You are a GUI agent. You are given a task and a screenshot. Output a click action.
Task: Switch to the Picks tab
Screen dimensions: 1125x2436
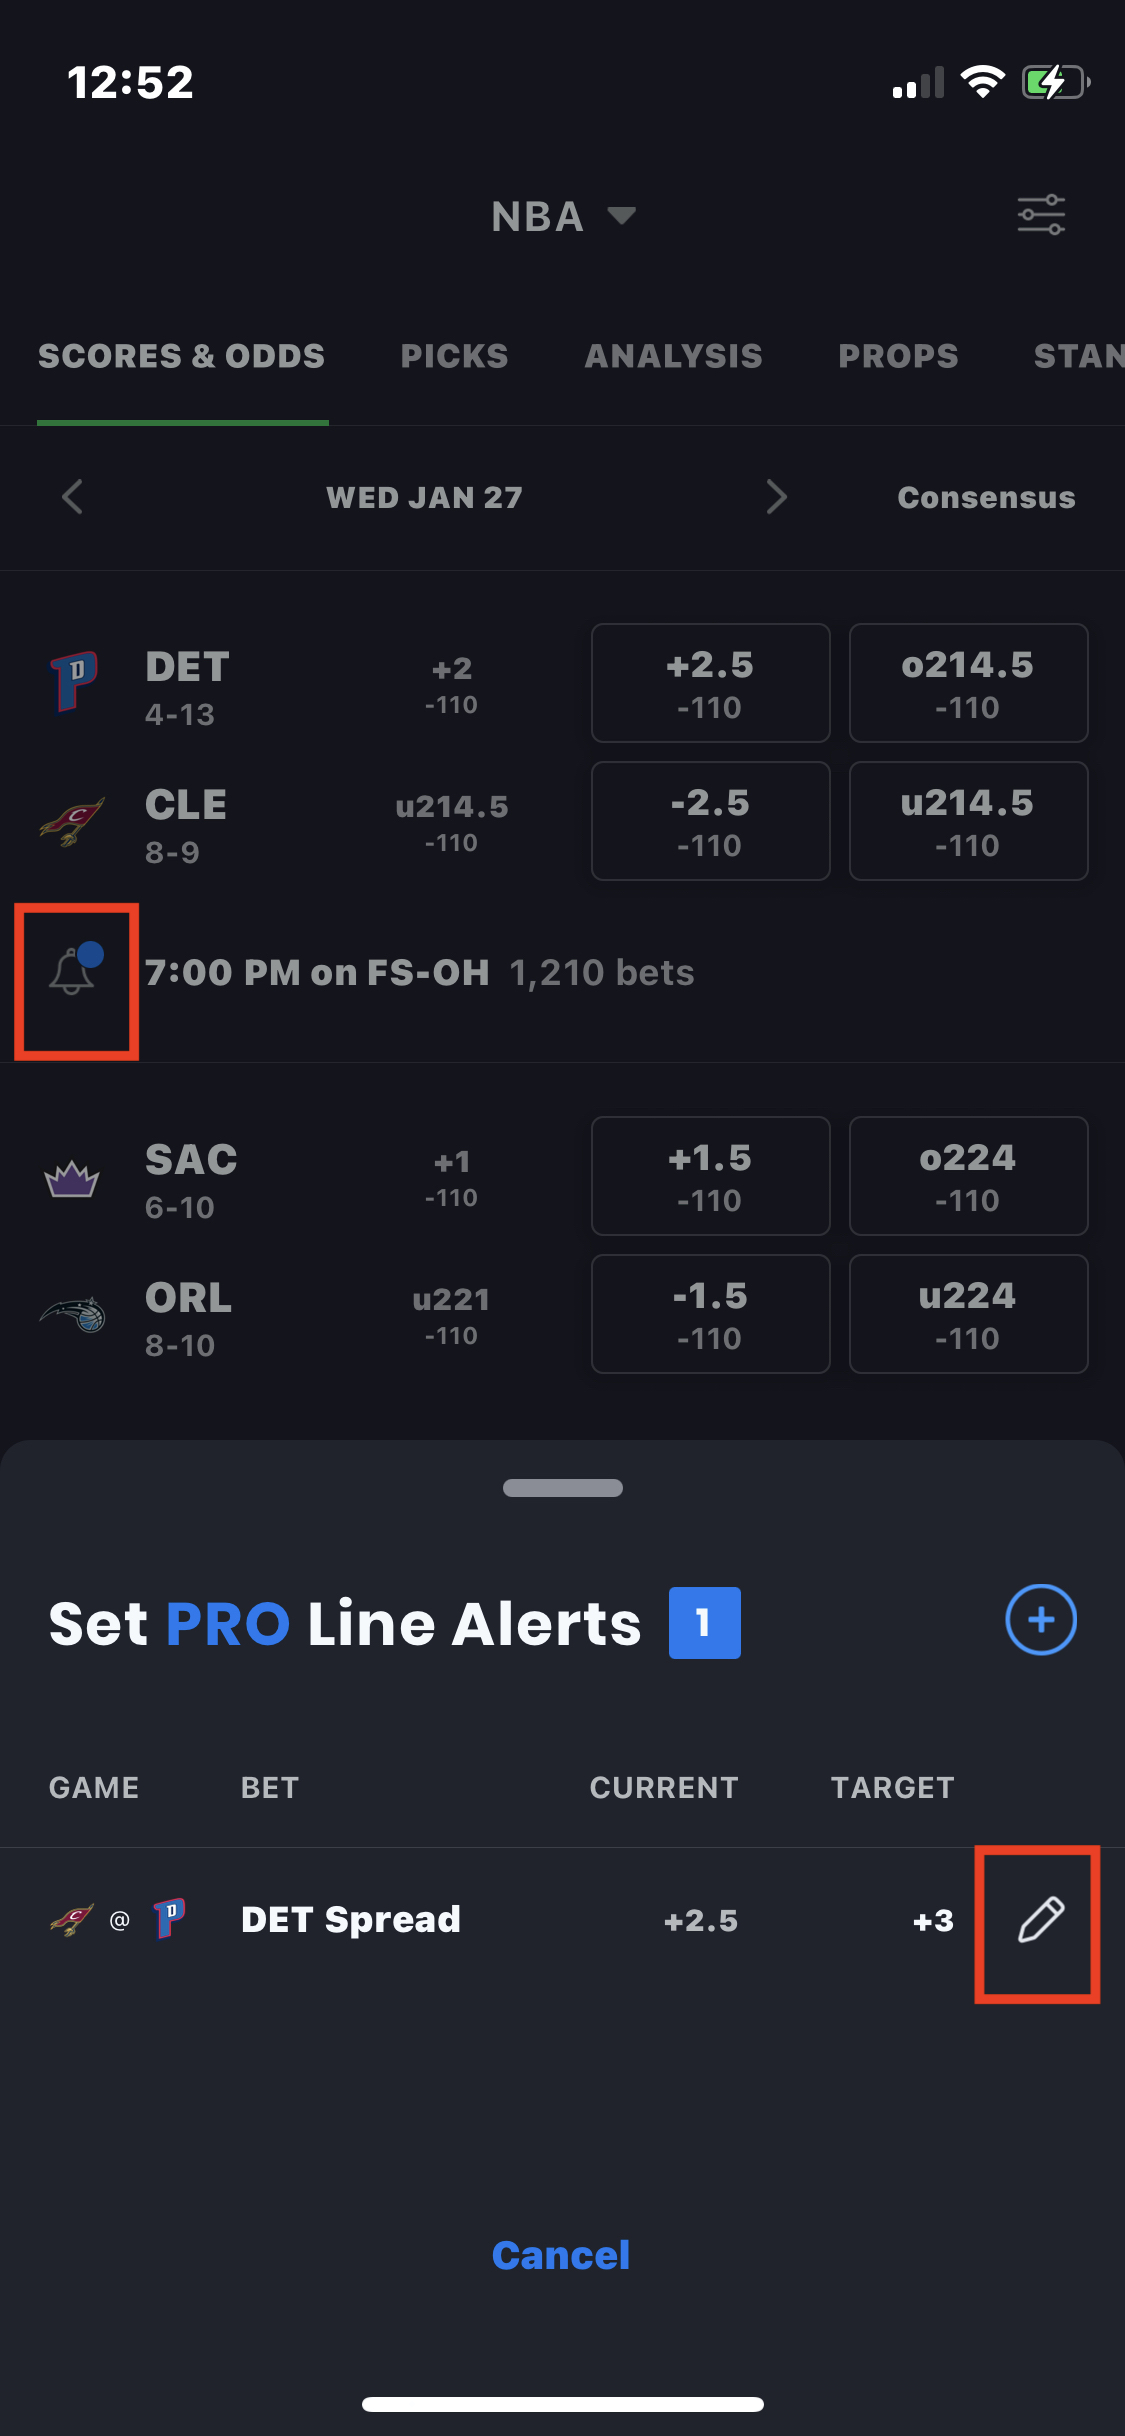point(454,356)
